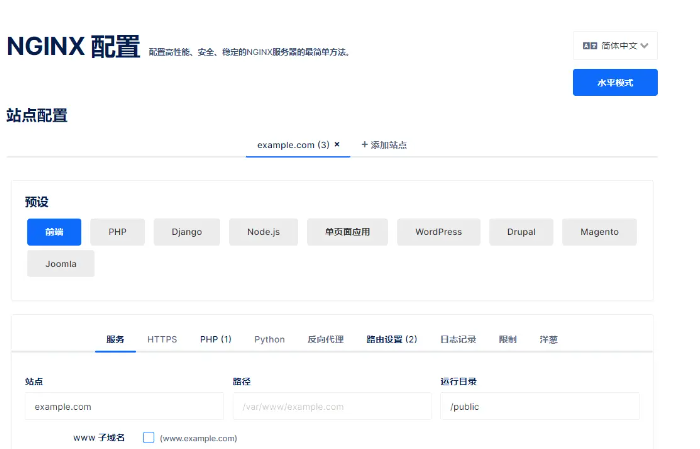The image size is (700, 449).
Task: Click the NGINX 配置 page title
Action: 74,46
